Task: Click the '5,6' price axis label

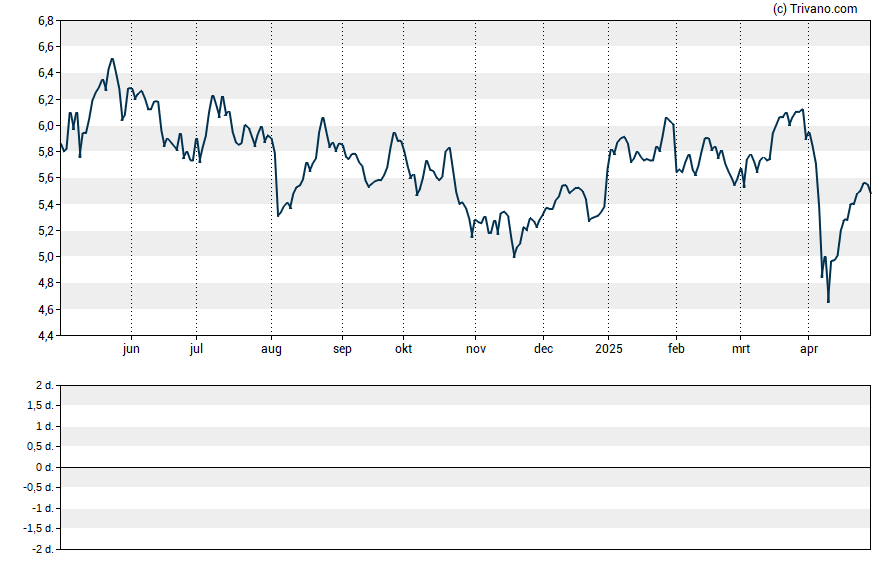Action: (x=46, y=178)
